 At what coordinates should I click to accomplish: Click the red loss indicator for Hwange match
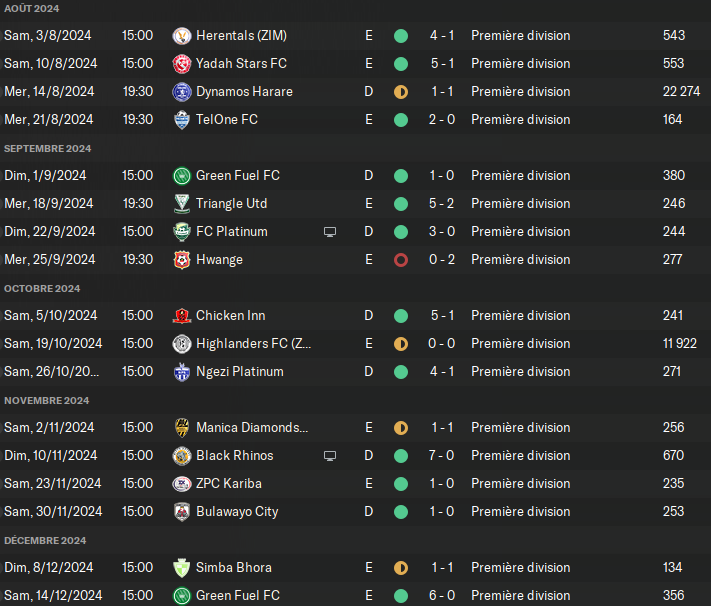click(401, 260)
